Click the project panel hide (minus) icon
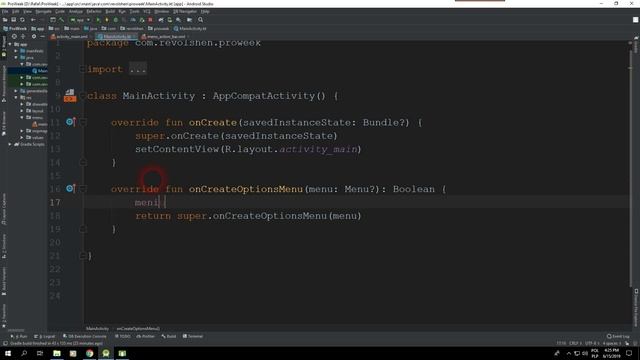Image resolution: width=640 pixels, height=360 pixels. (x=42, y=36)
